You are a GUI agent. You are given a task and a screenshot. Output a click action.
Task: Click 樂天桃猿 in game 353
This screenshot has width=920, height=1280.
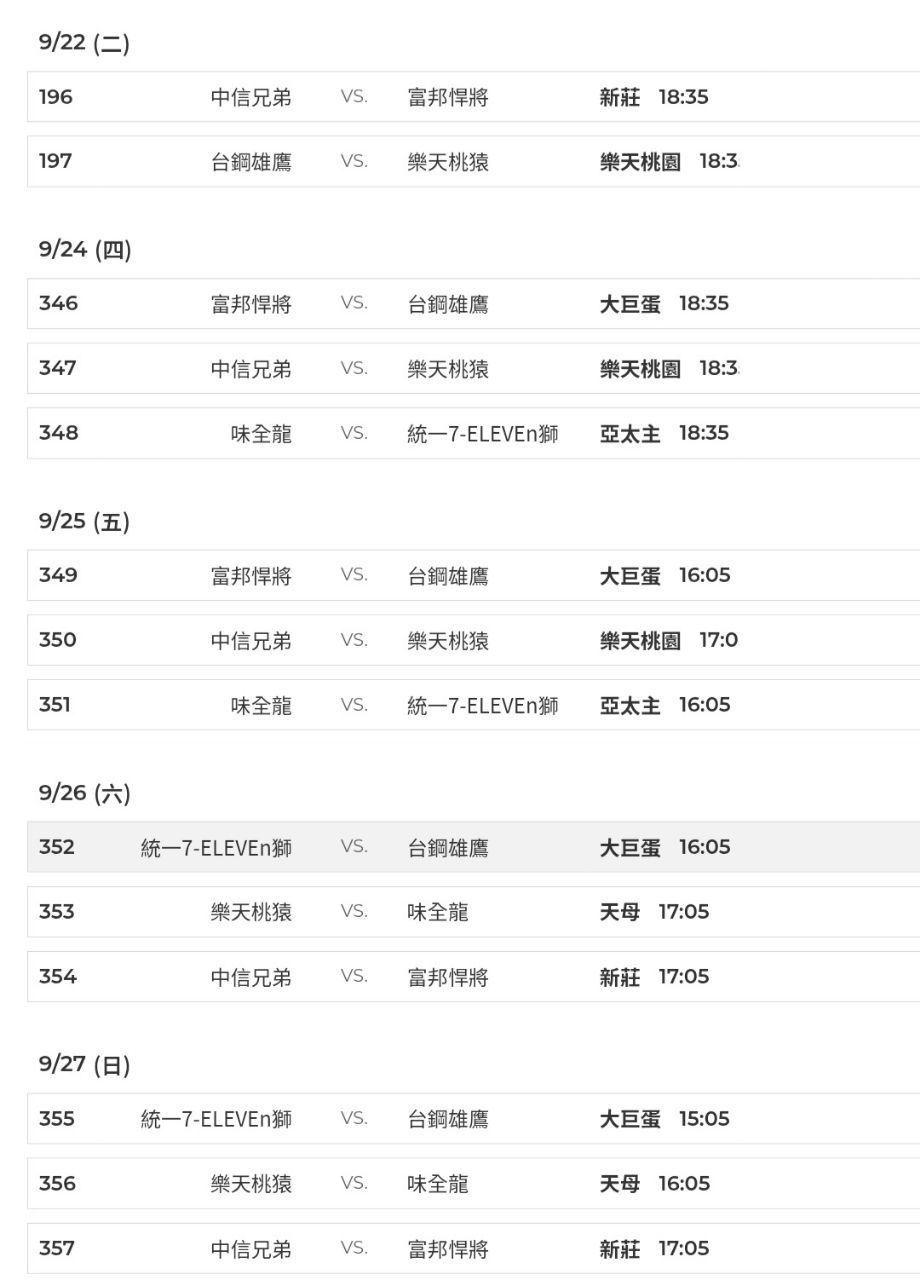click(251, 912)
